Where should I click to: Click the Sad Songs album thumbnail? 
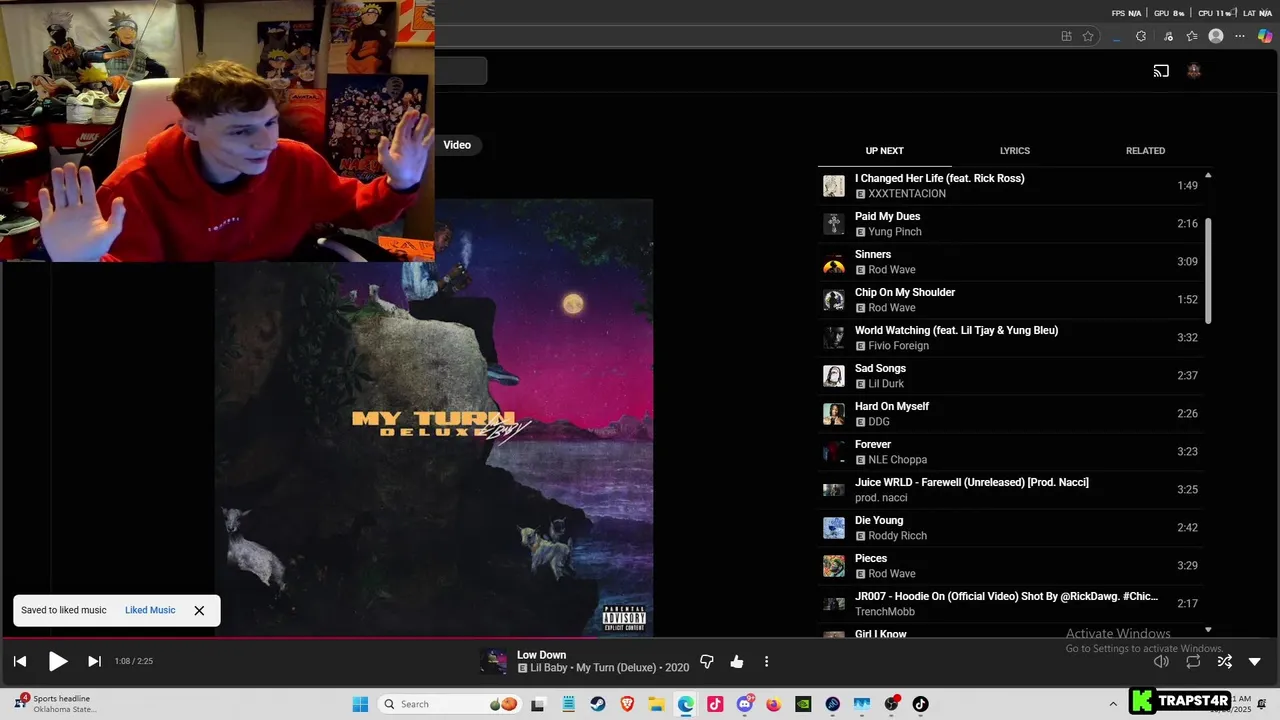834,376
